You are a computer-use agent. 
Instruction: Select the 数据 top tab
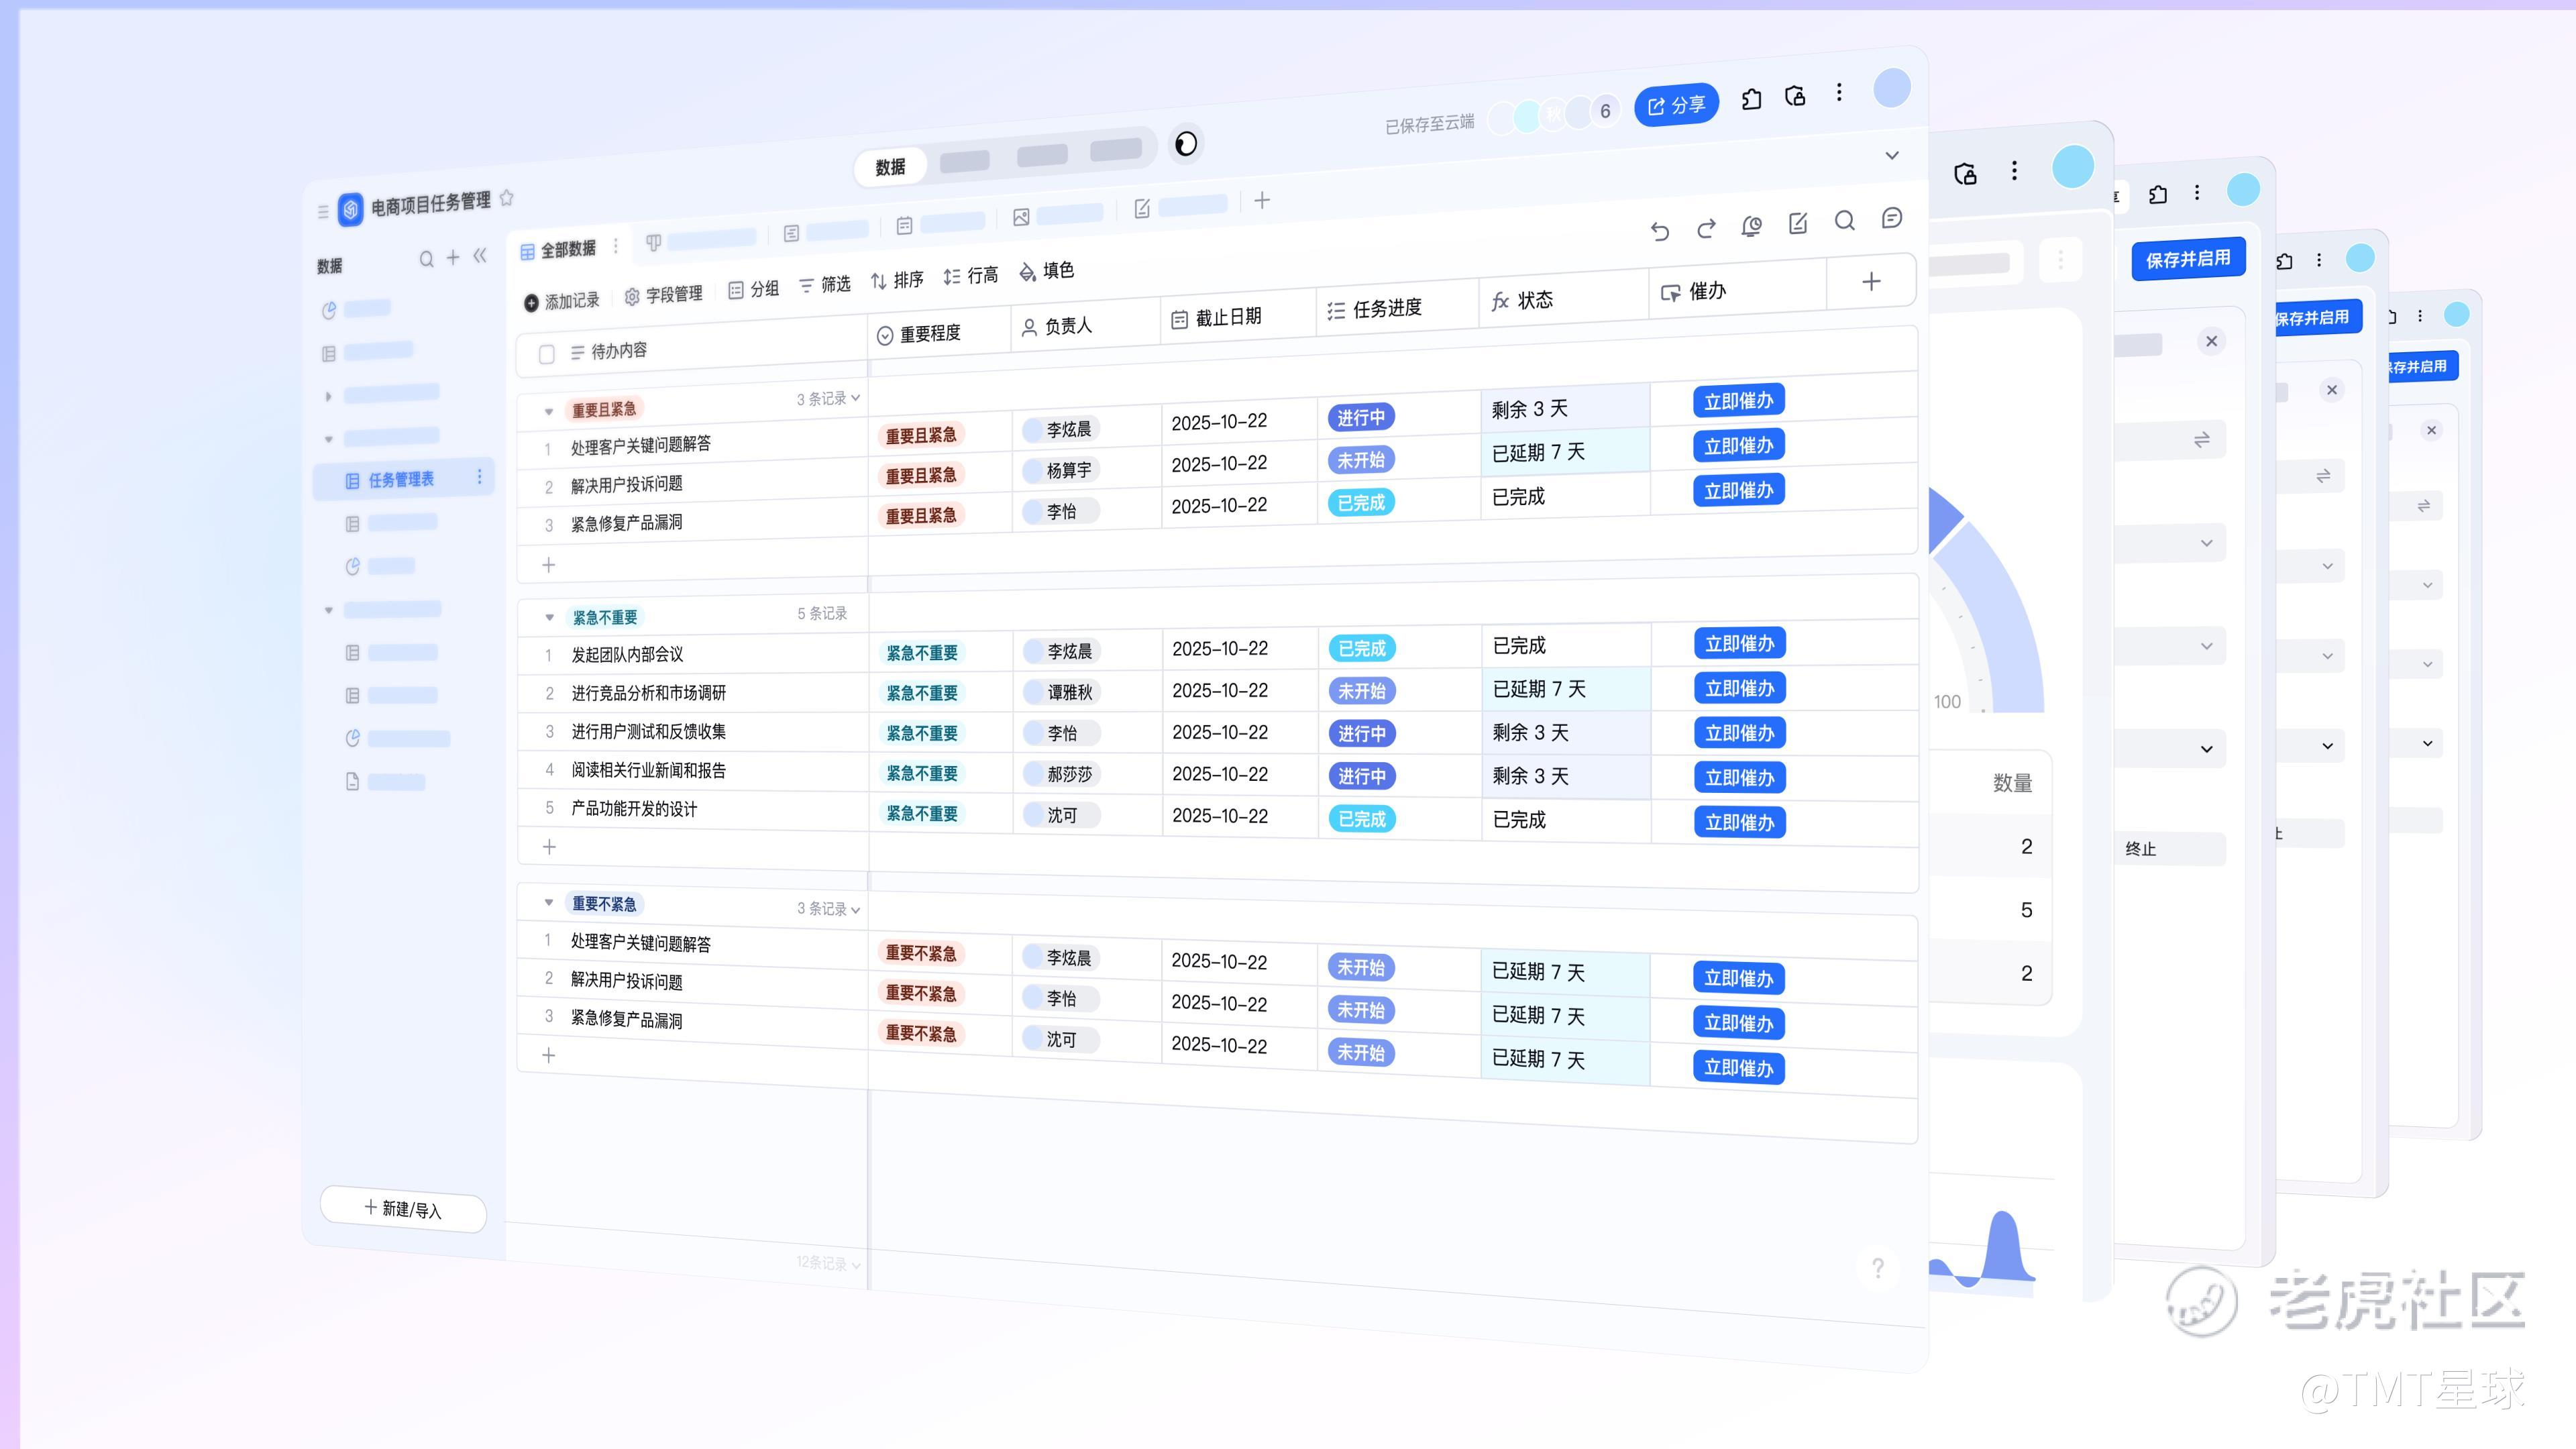[890, 167]
